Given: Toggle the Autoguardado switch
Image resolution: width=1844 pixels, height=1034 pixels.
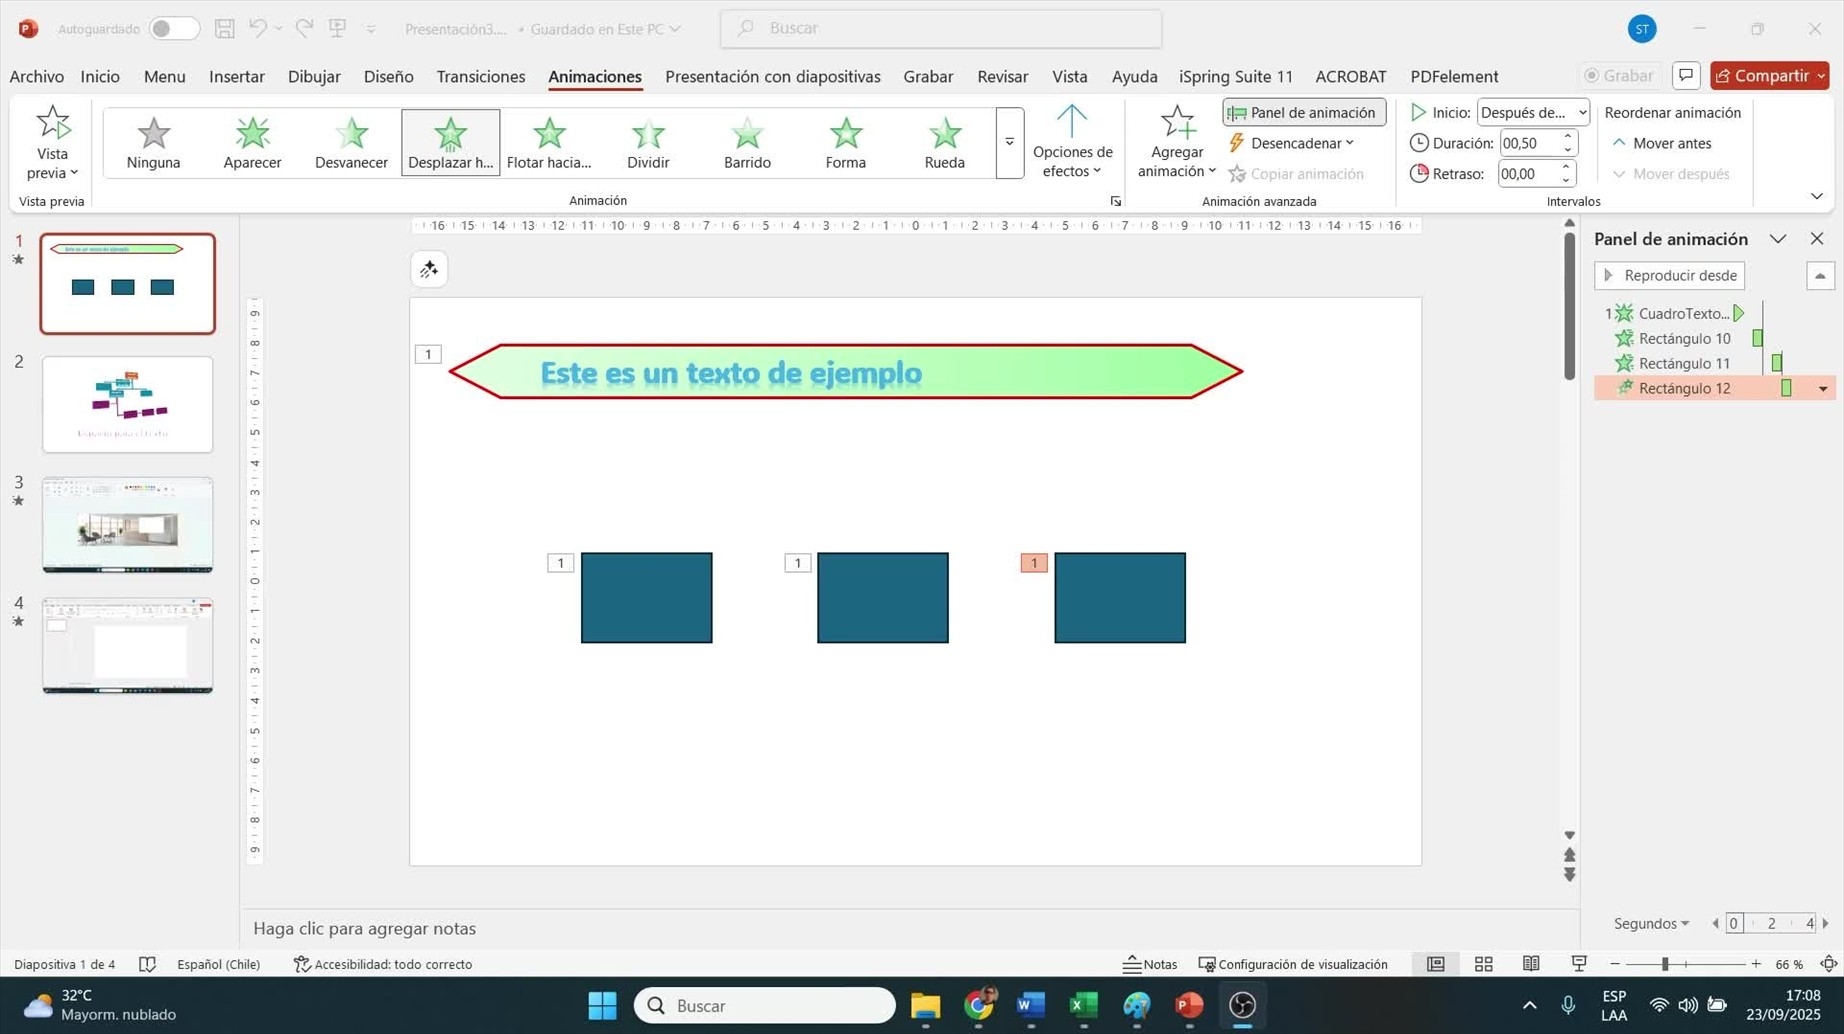Looking at the screenshot, I should coord(173,29).
